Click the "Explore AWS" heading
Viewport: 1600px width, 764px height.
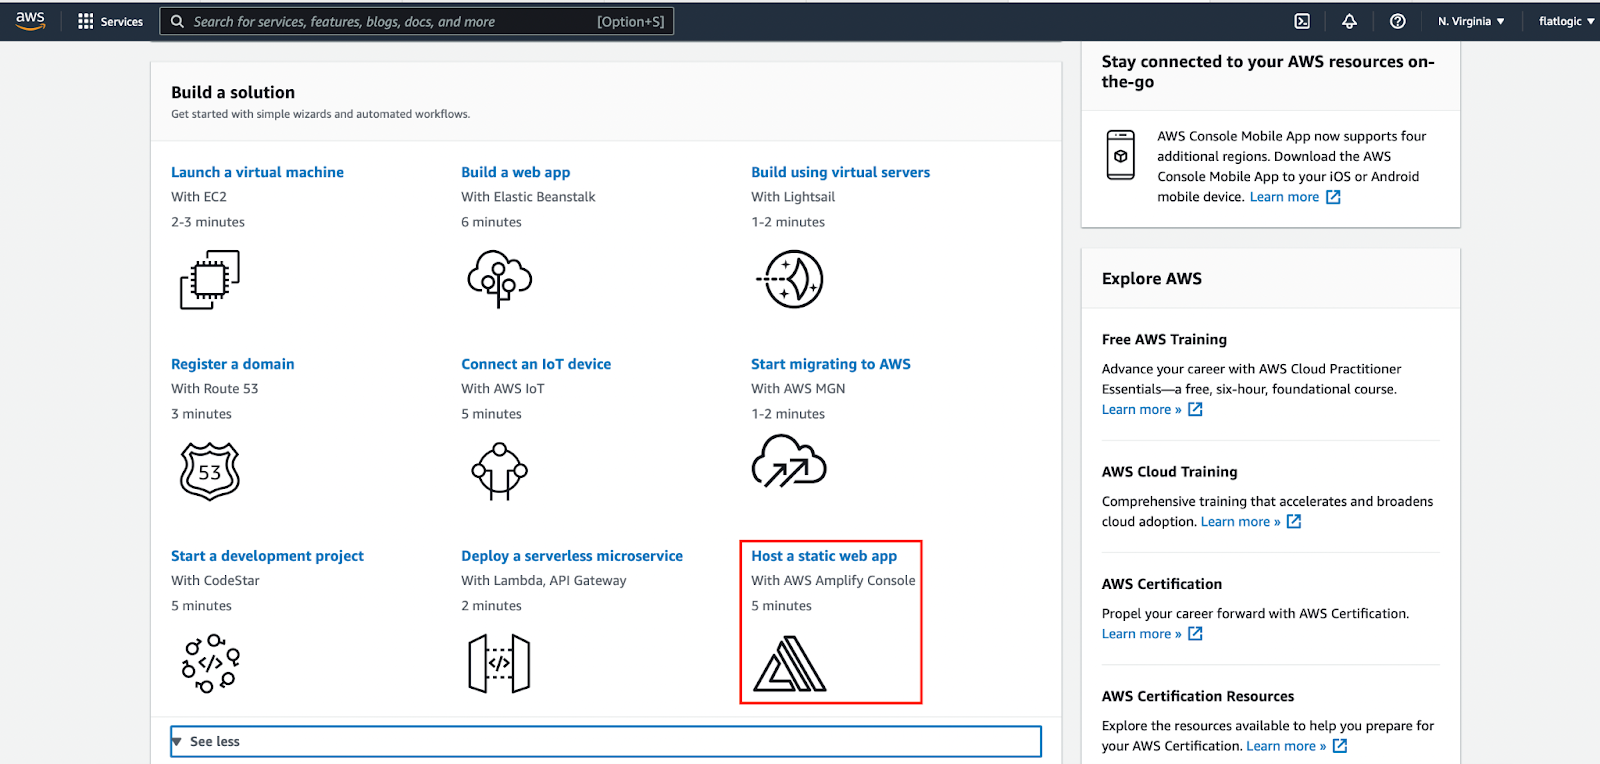point(1152,278)
